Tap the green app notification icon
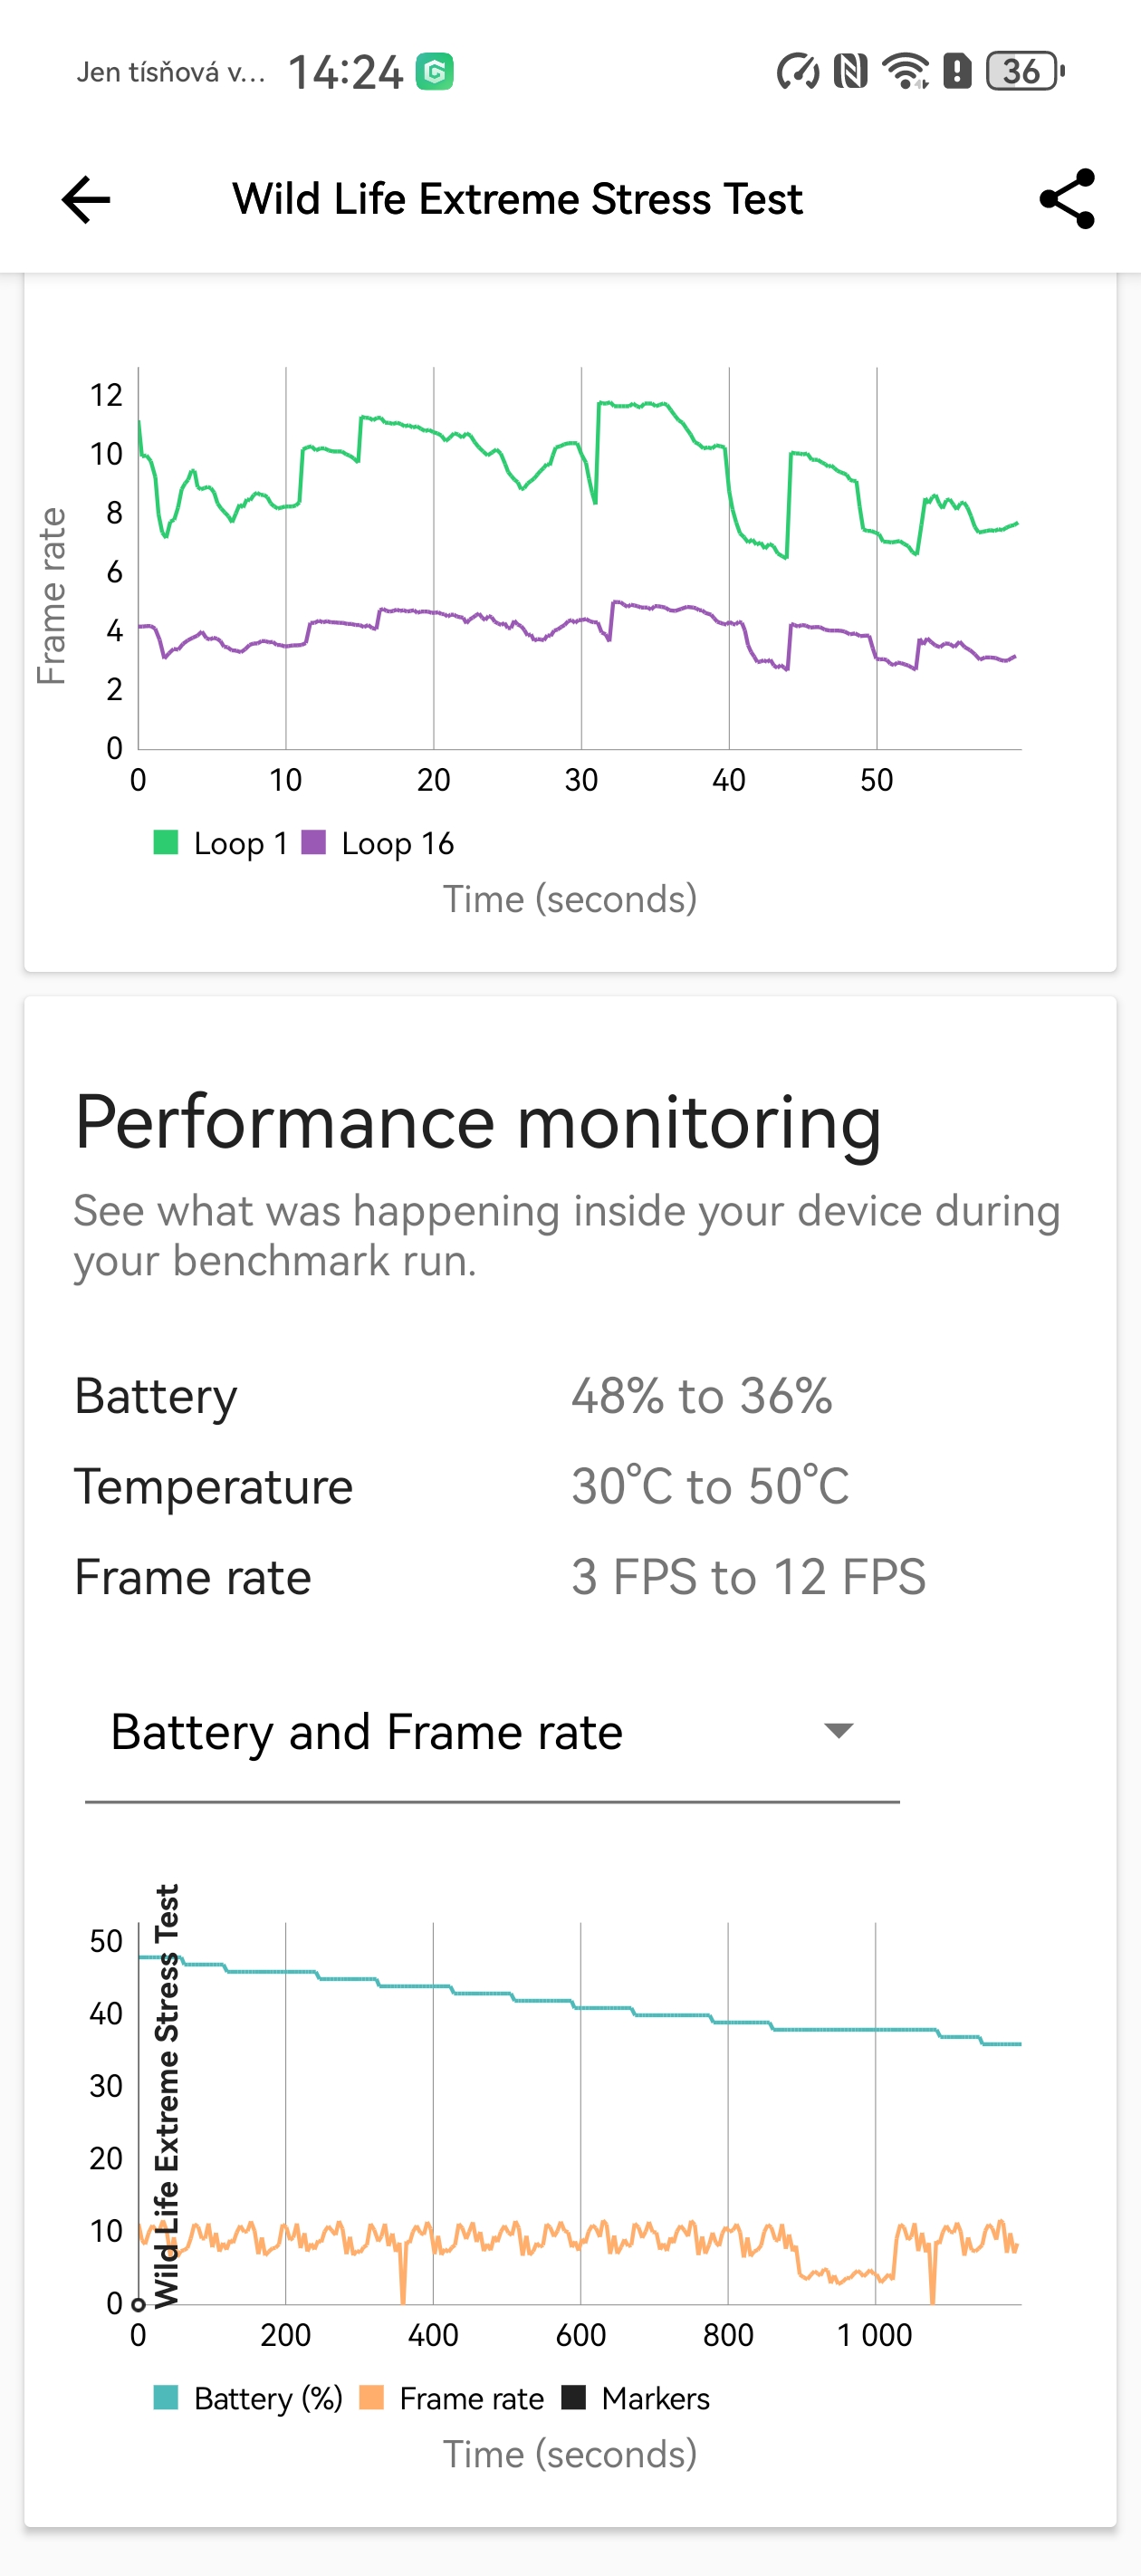 [435, 71]
